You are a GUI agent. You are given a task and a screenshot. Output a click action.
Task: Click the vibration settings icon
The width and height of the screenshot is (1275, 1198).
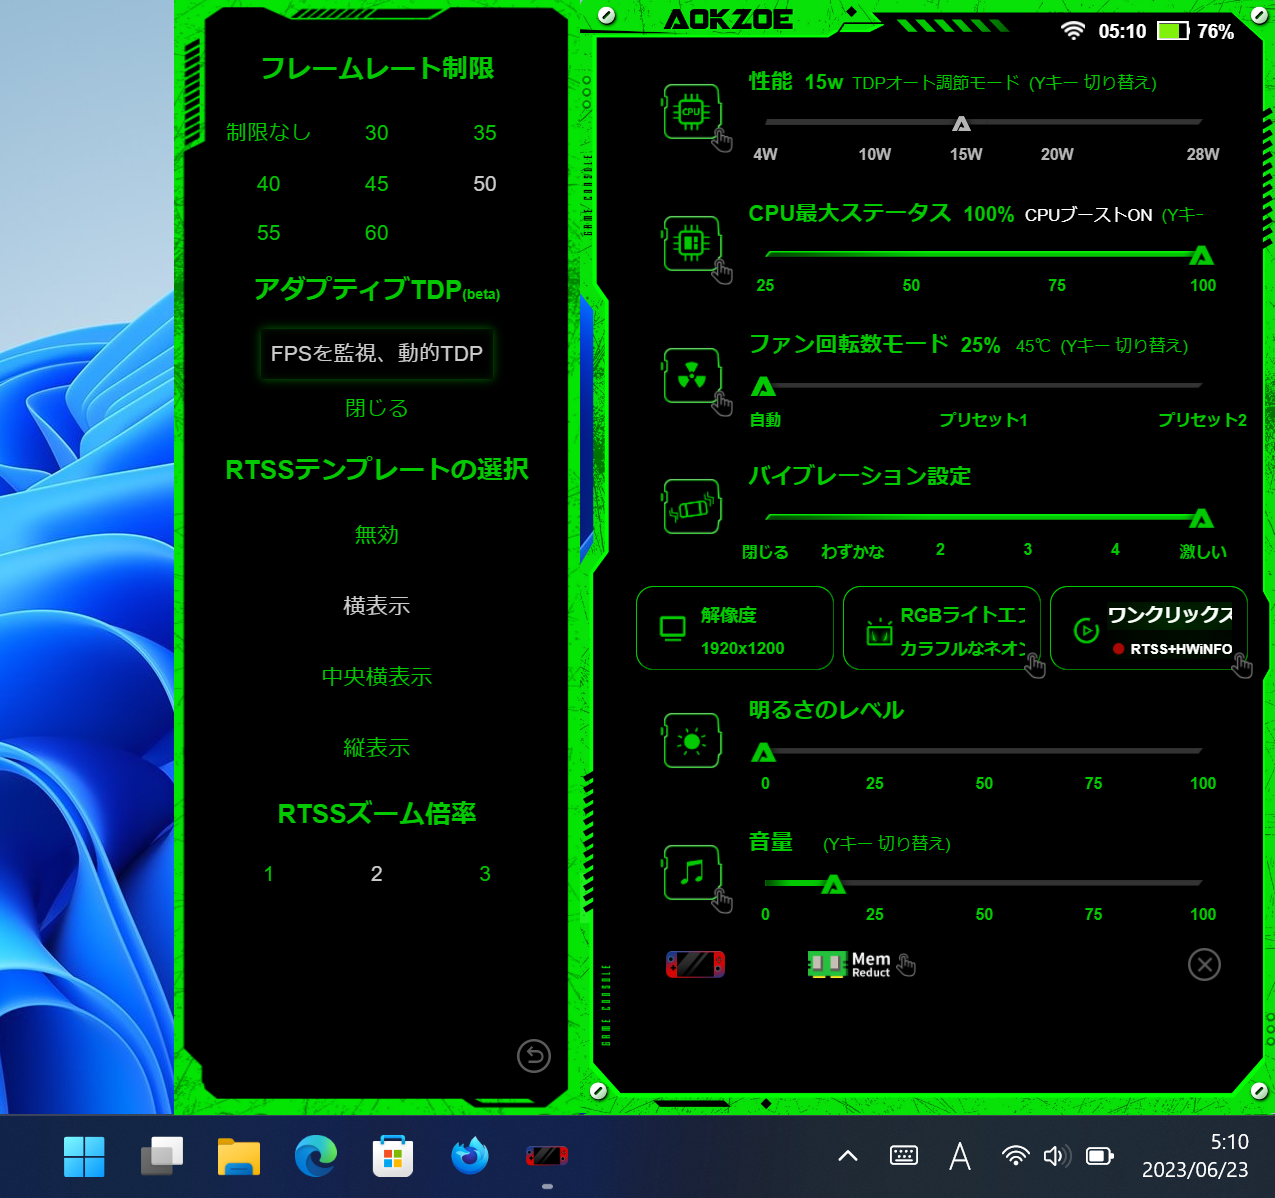coord(692,506)
